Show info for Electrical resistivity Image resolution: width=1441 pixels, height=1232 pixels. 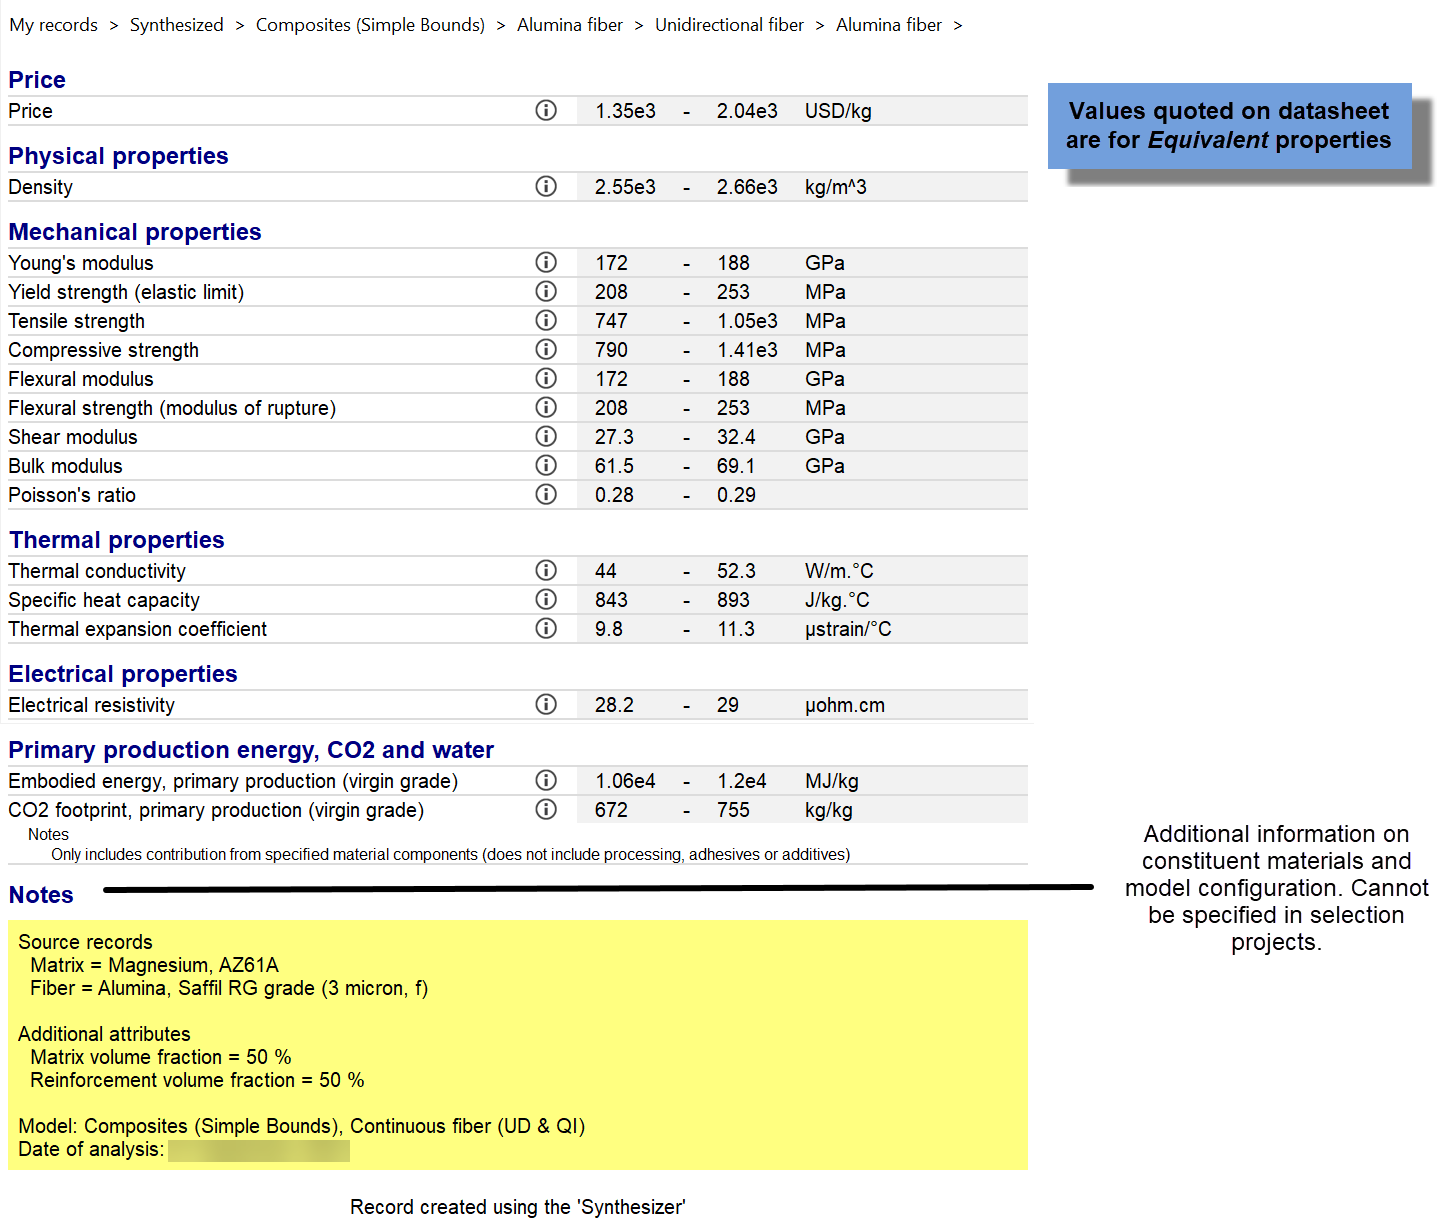pos(546,704)
